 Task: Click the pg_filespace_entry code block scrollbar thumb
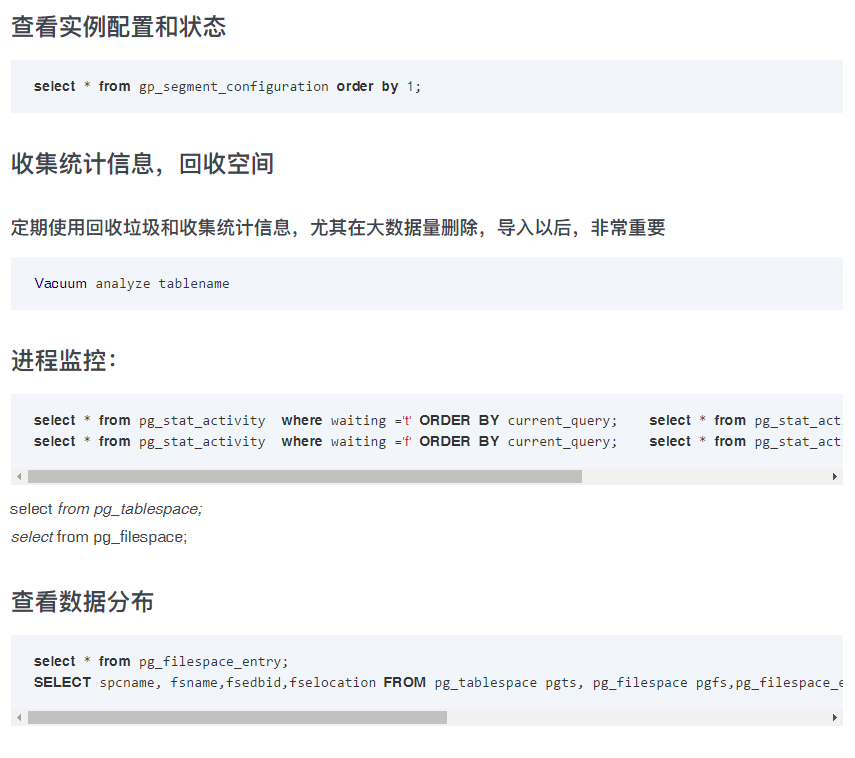237,718
